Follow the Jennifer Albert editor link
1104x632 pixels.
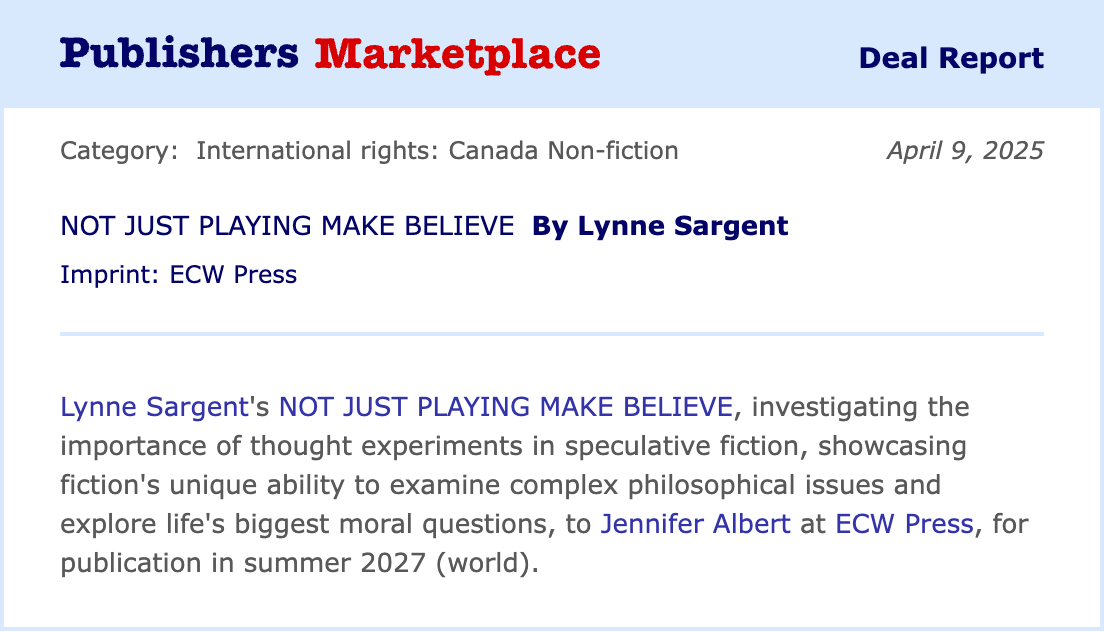click(695, 523)
